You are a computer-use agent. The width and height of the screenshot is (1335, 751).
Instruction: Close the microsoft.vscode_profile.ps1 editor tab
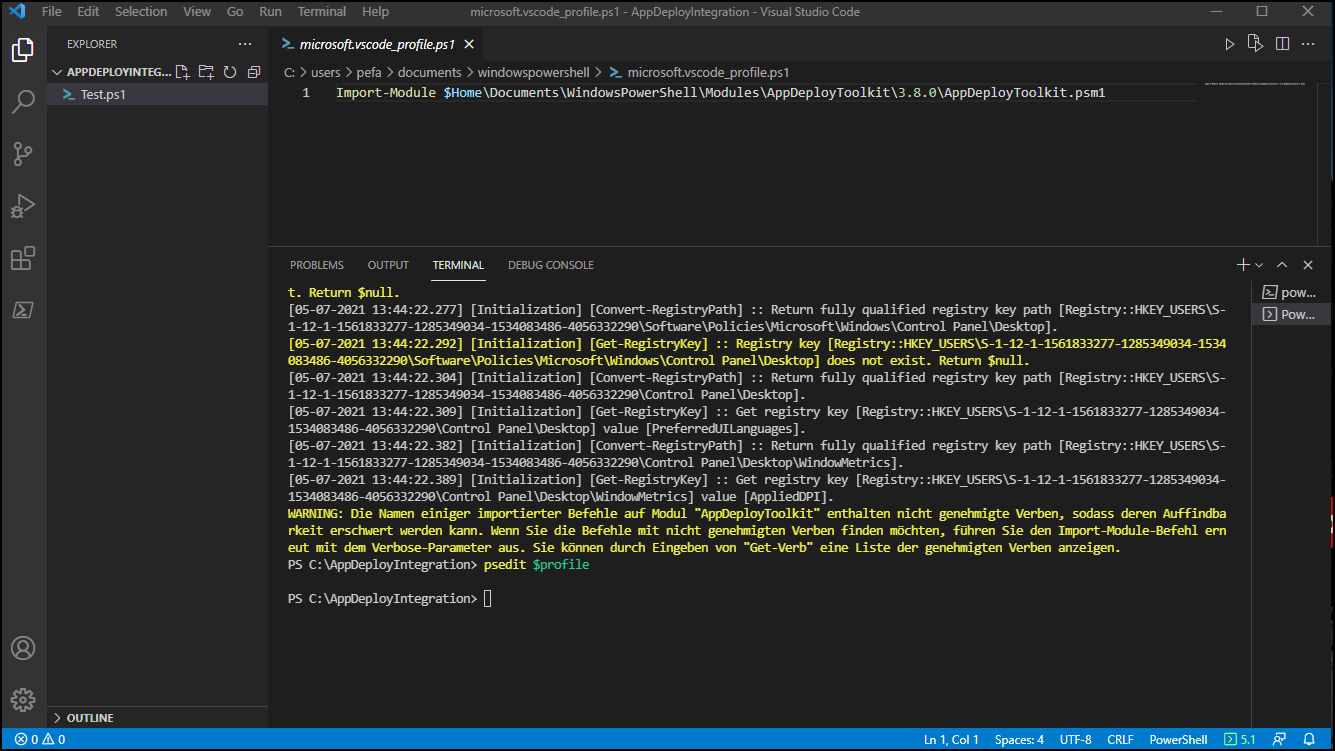470,44
